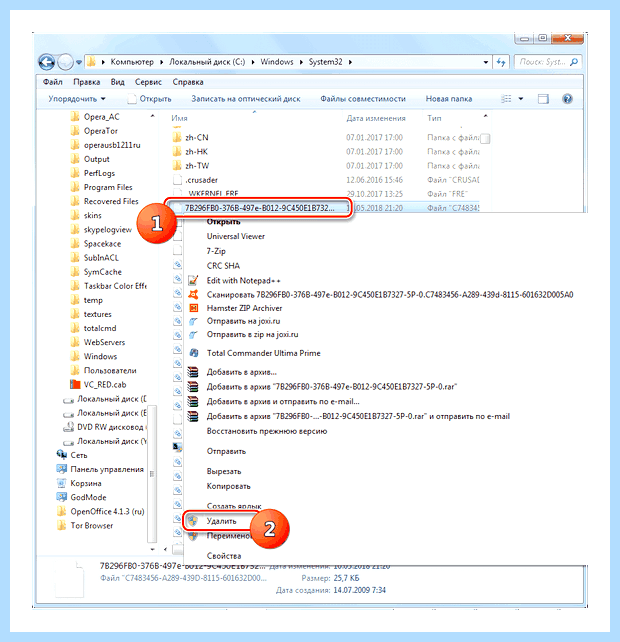Select Вырезать from the context menu

click(x=224, y=471)
